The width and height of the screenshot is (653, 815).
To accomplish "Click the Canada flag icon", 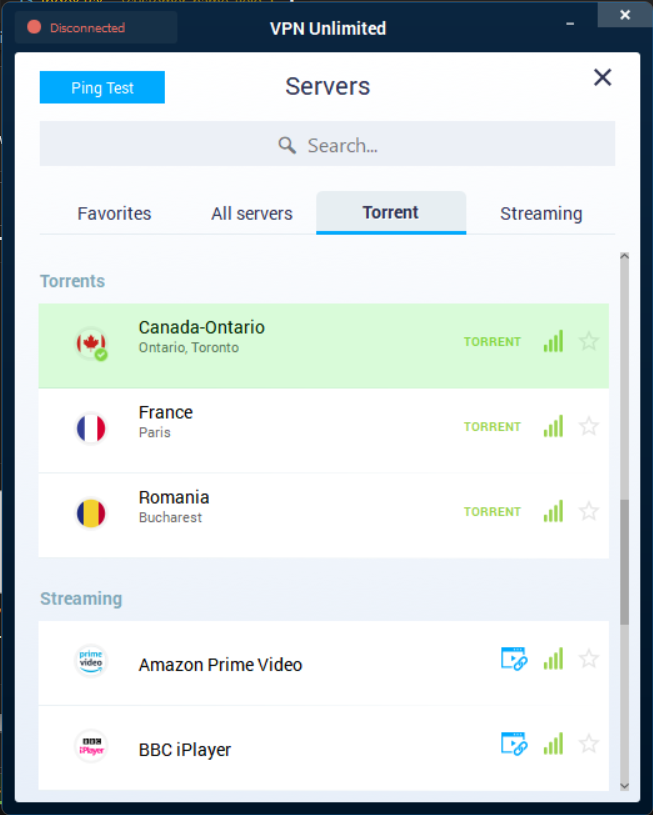I will pyautogui.click(x=92, y=343).
